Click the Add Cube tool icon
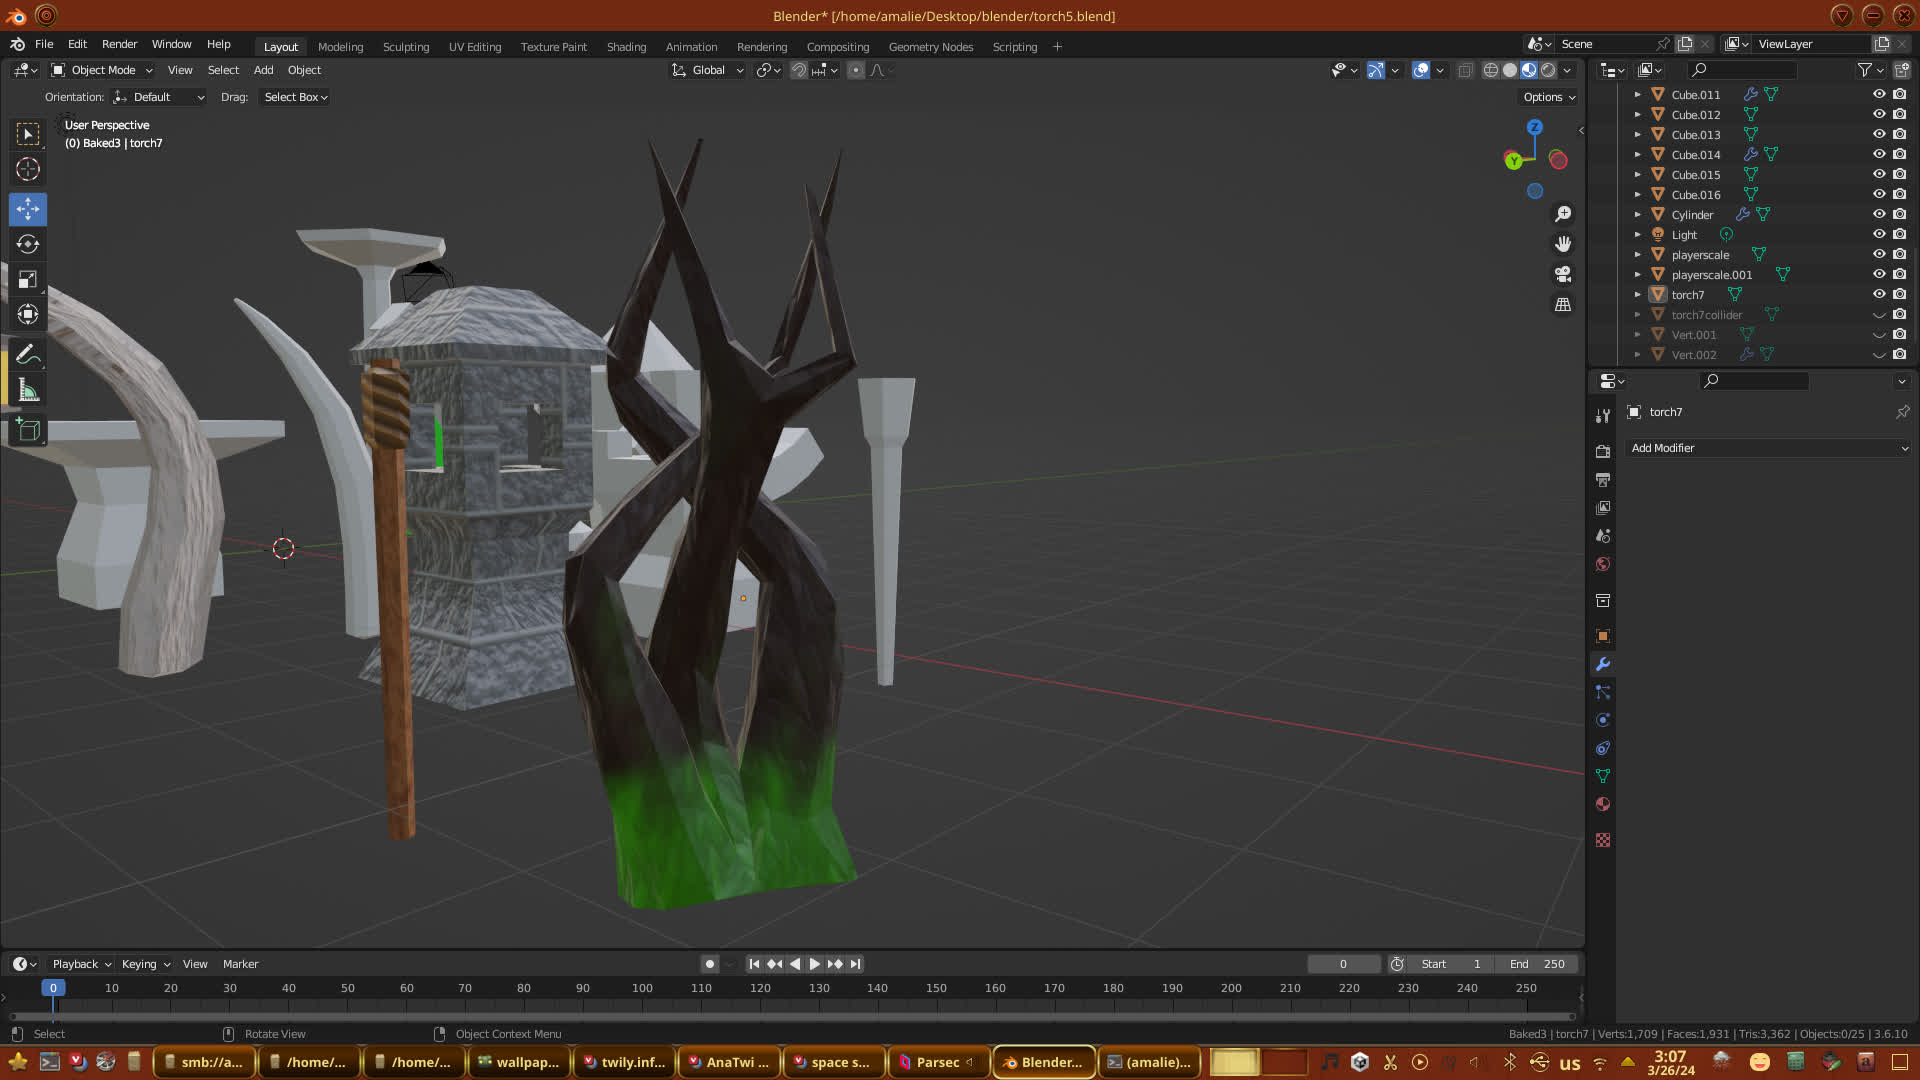 pyautogui.click(x=28, y=430)
